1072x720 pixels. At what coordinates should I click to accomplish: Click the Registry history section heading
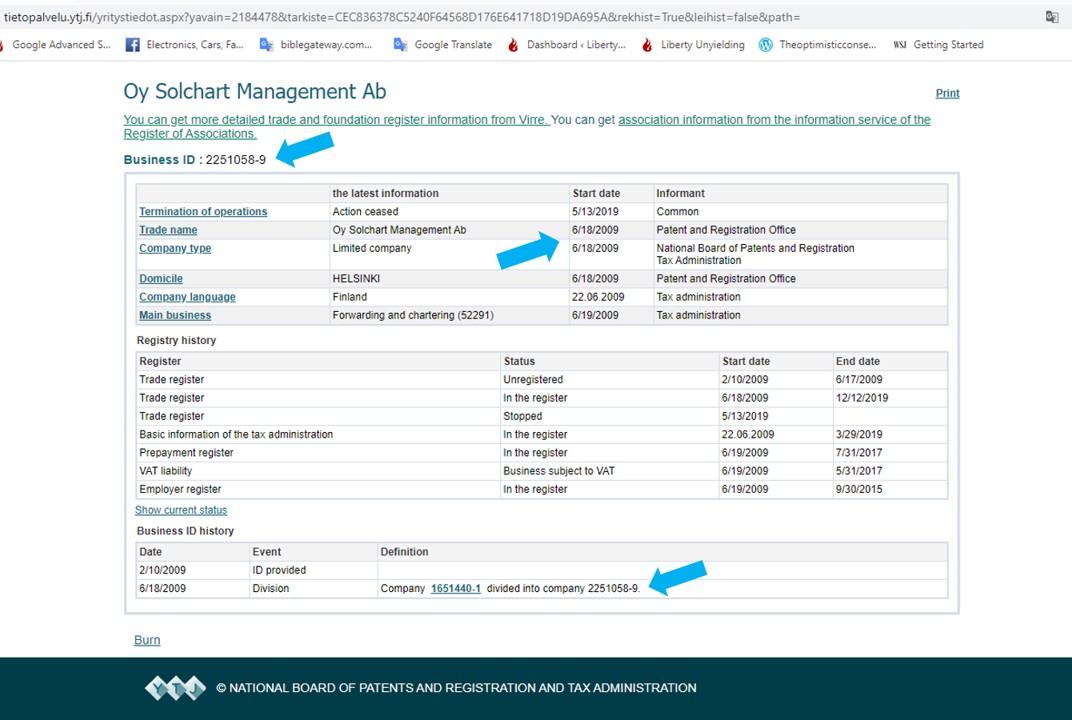coord(176,340)
